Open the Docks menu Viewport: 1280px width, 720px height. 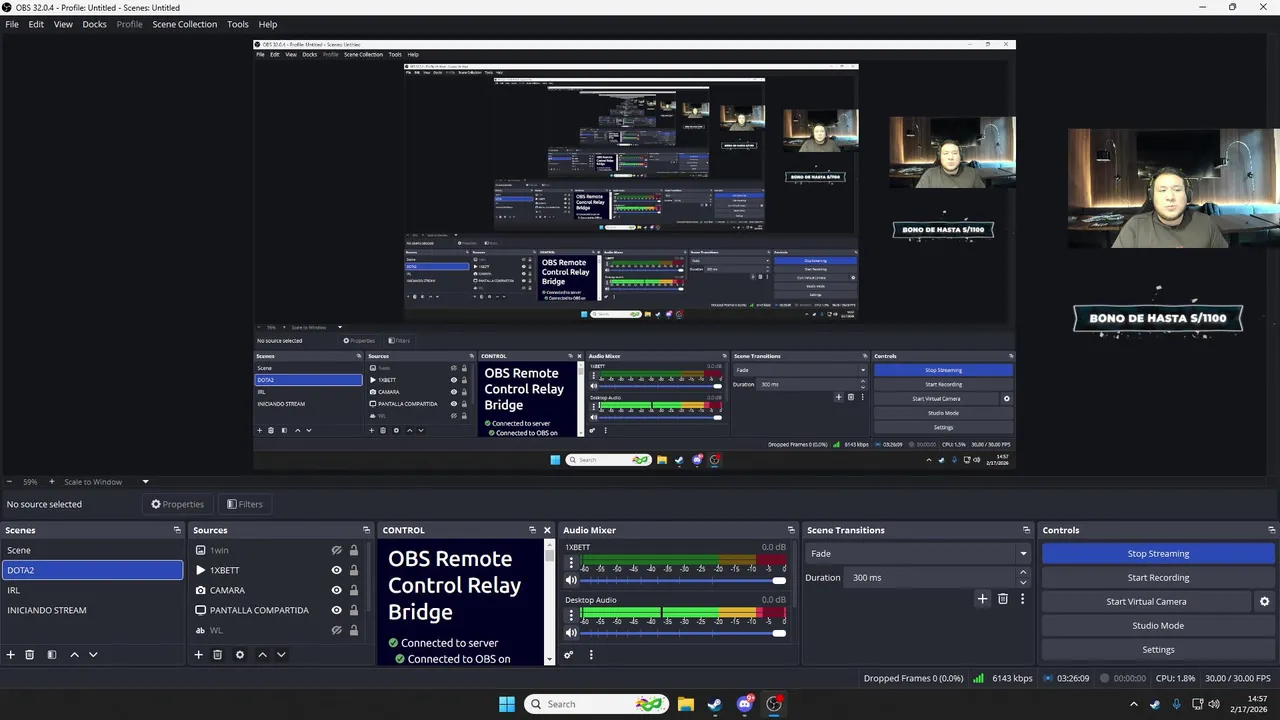point(94,24)
